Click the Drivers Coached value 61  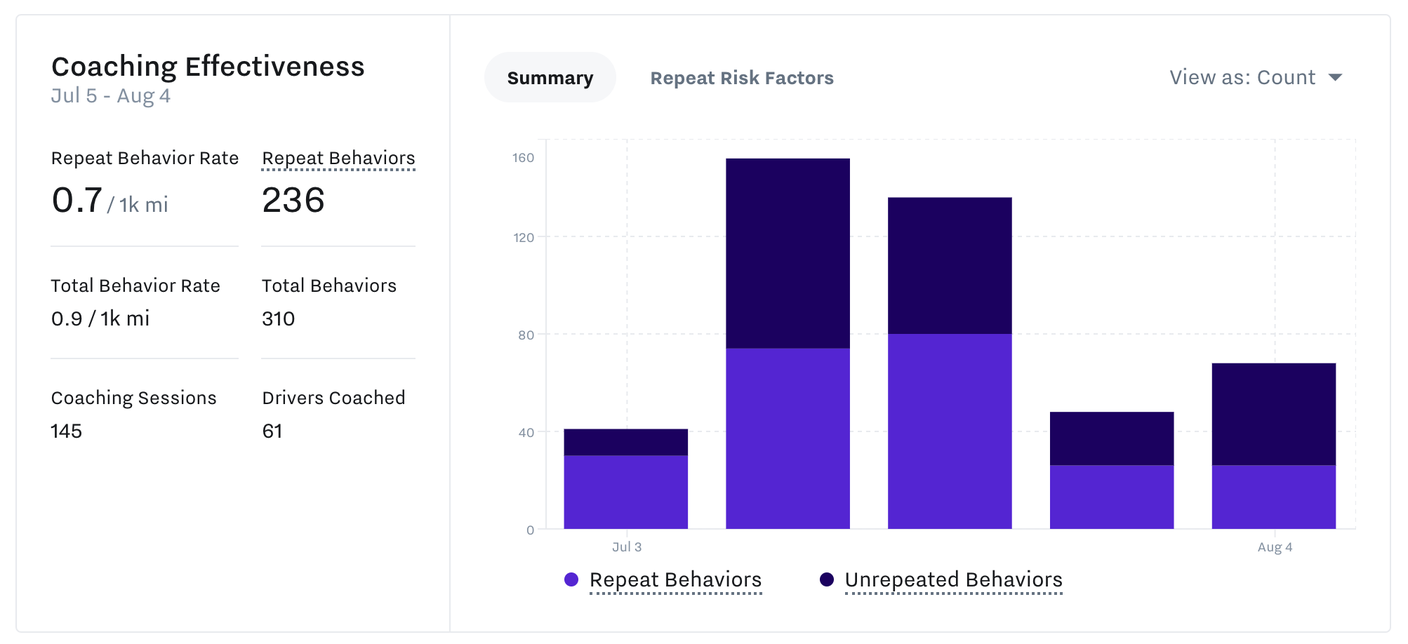[x=272, y=431]
